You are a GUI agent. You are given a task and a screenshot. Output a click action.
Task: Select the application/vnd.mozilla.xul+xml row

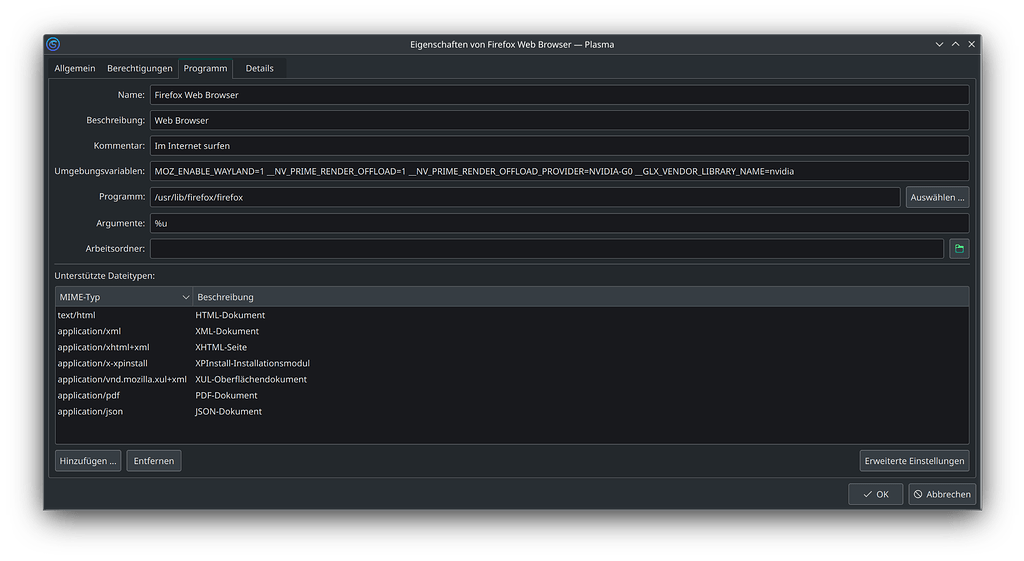tap(512, 379)
